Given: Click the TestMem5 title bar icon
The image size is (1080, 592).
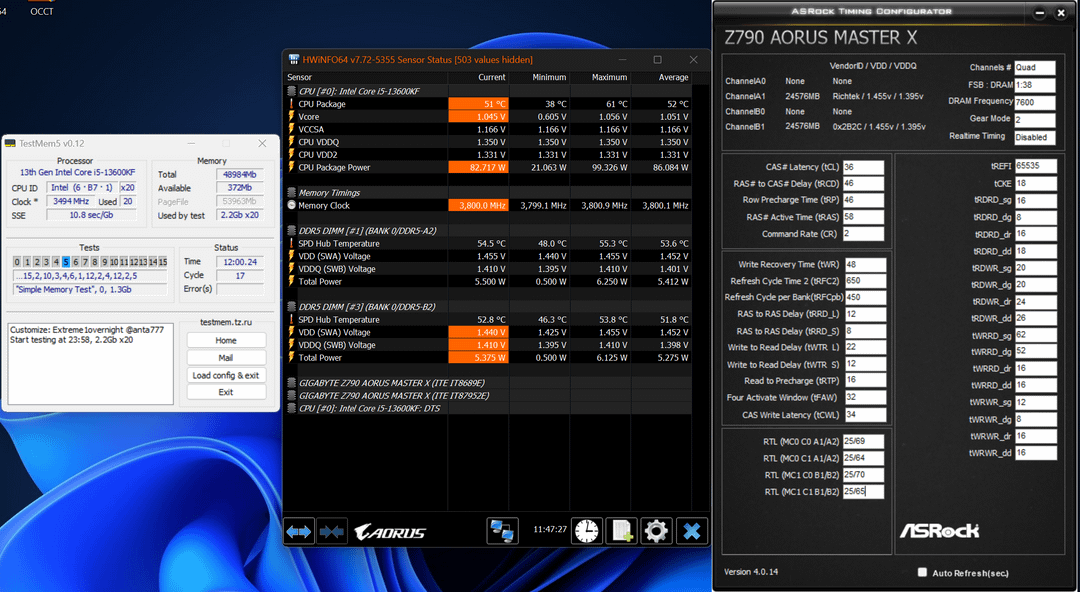Looking at the screenshot, I should click(x=10, y=143).
